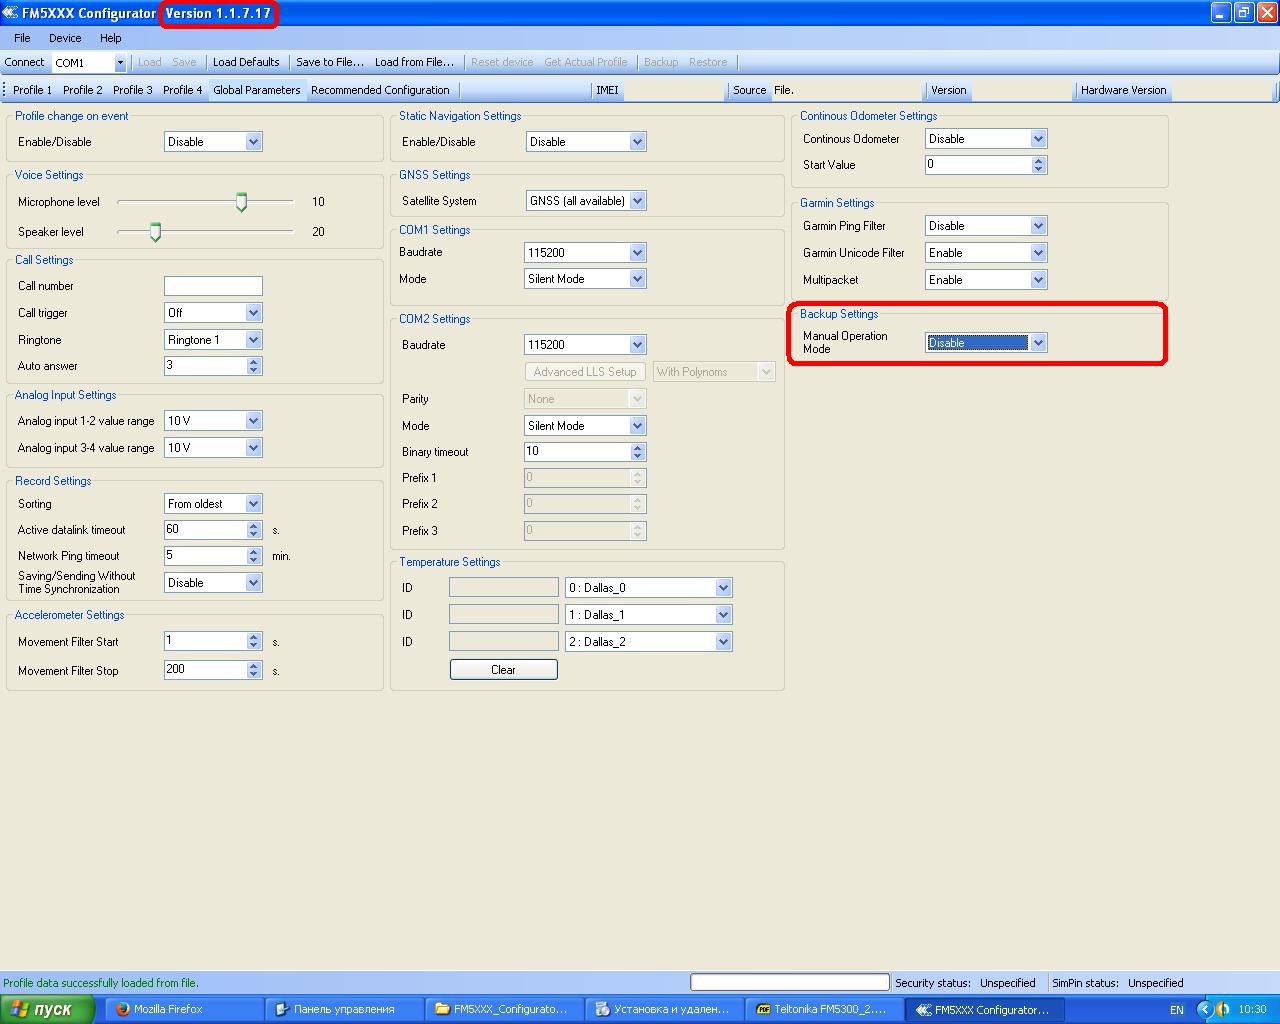Increase the Auto answer value with up arrow

254,361
